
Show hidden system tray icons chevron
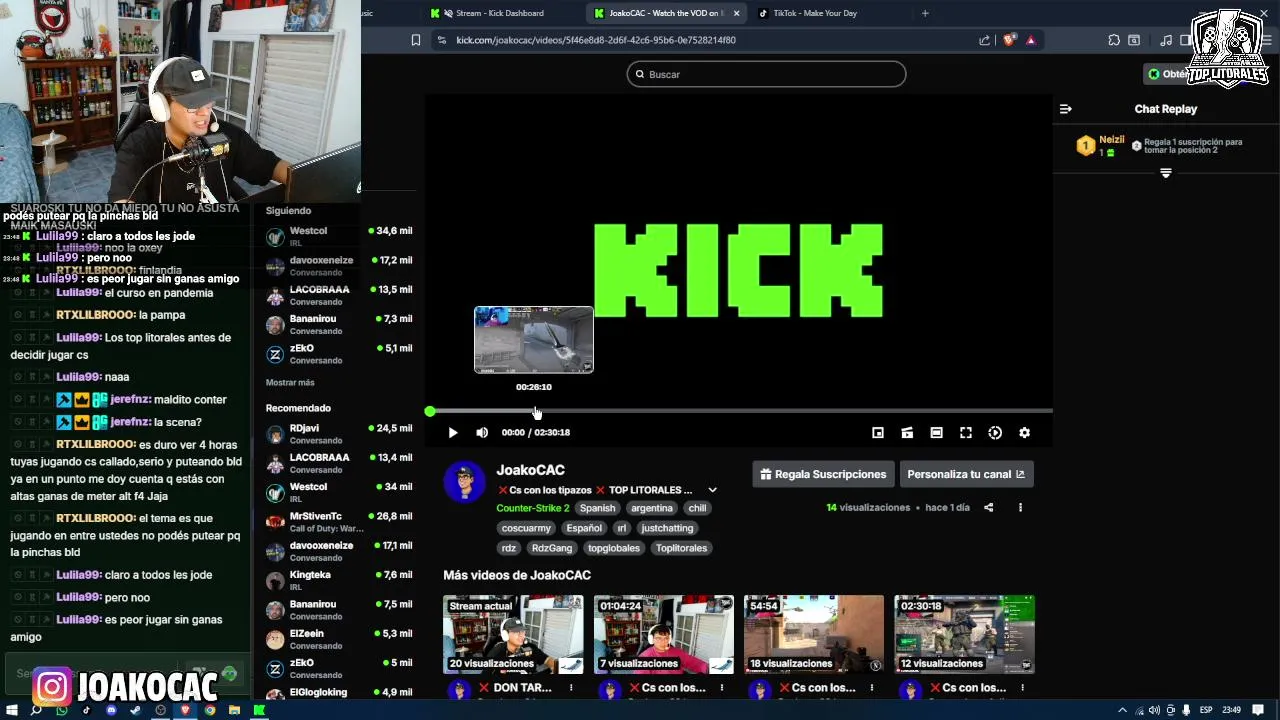click(x=1123, y=710)
